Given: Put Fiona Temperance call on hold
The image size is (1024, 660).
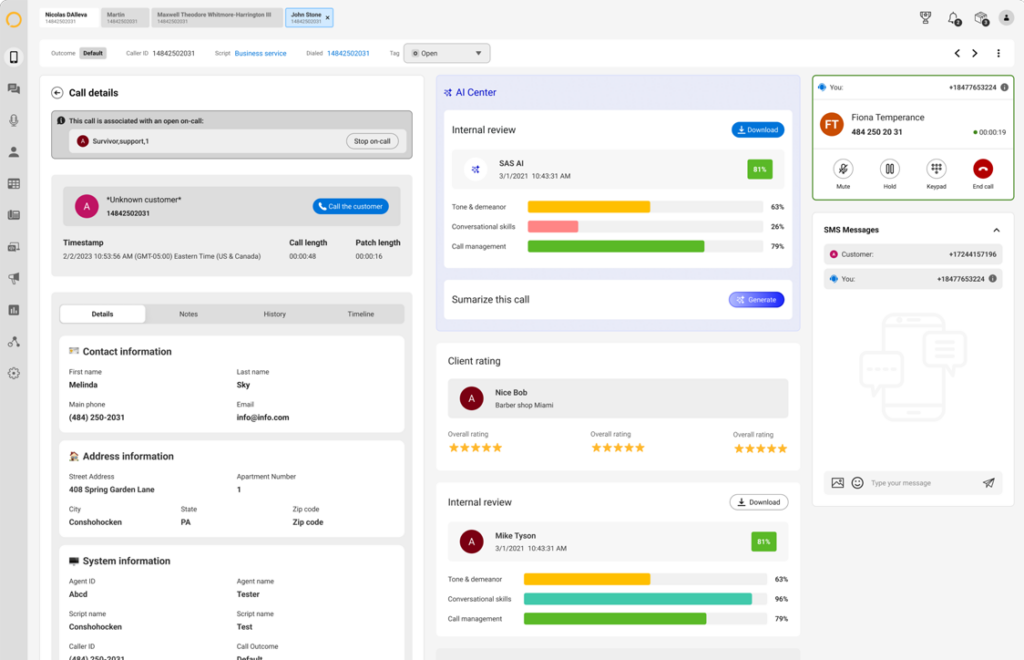Looking at the screenshot, I should 889,169.
